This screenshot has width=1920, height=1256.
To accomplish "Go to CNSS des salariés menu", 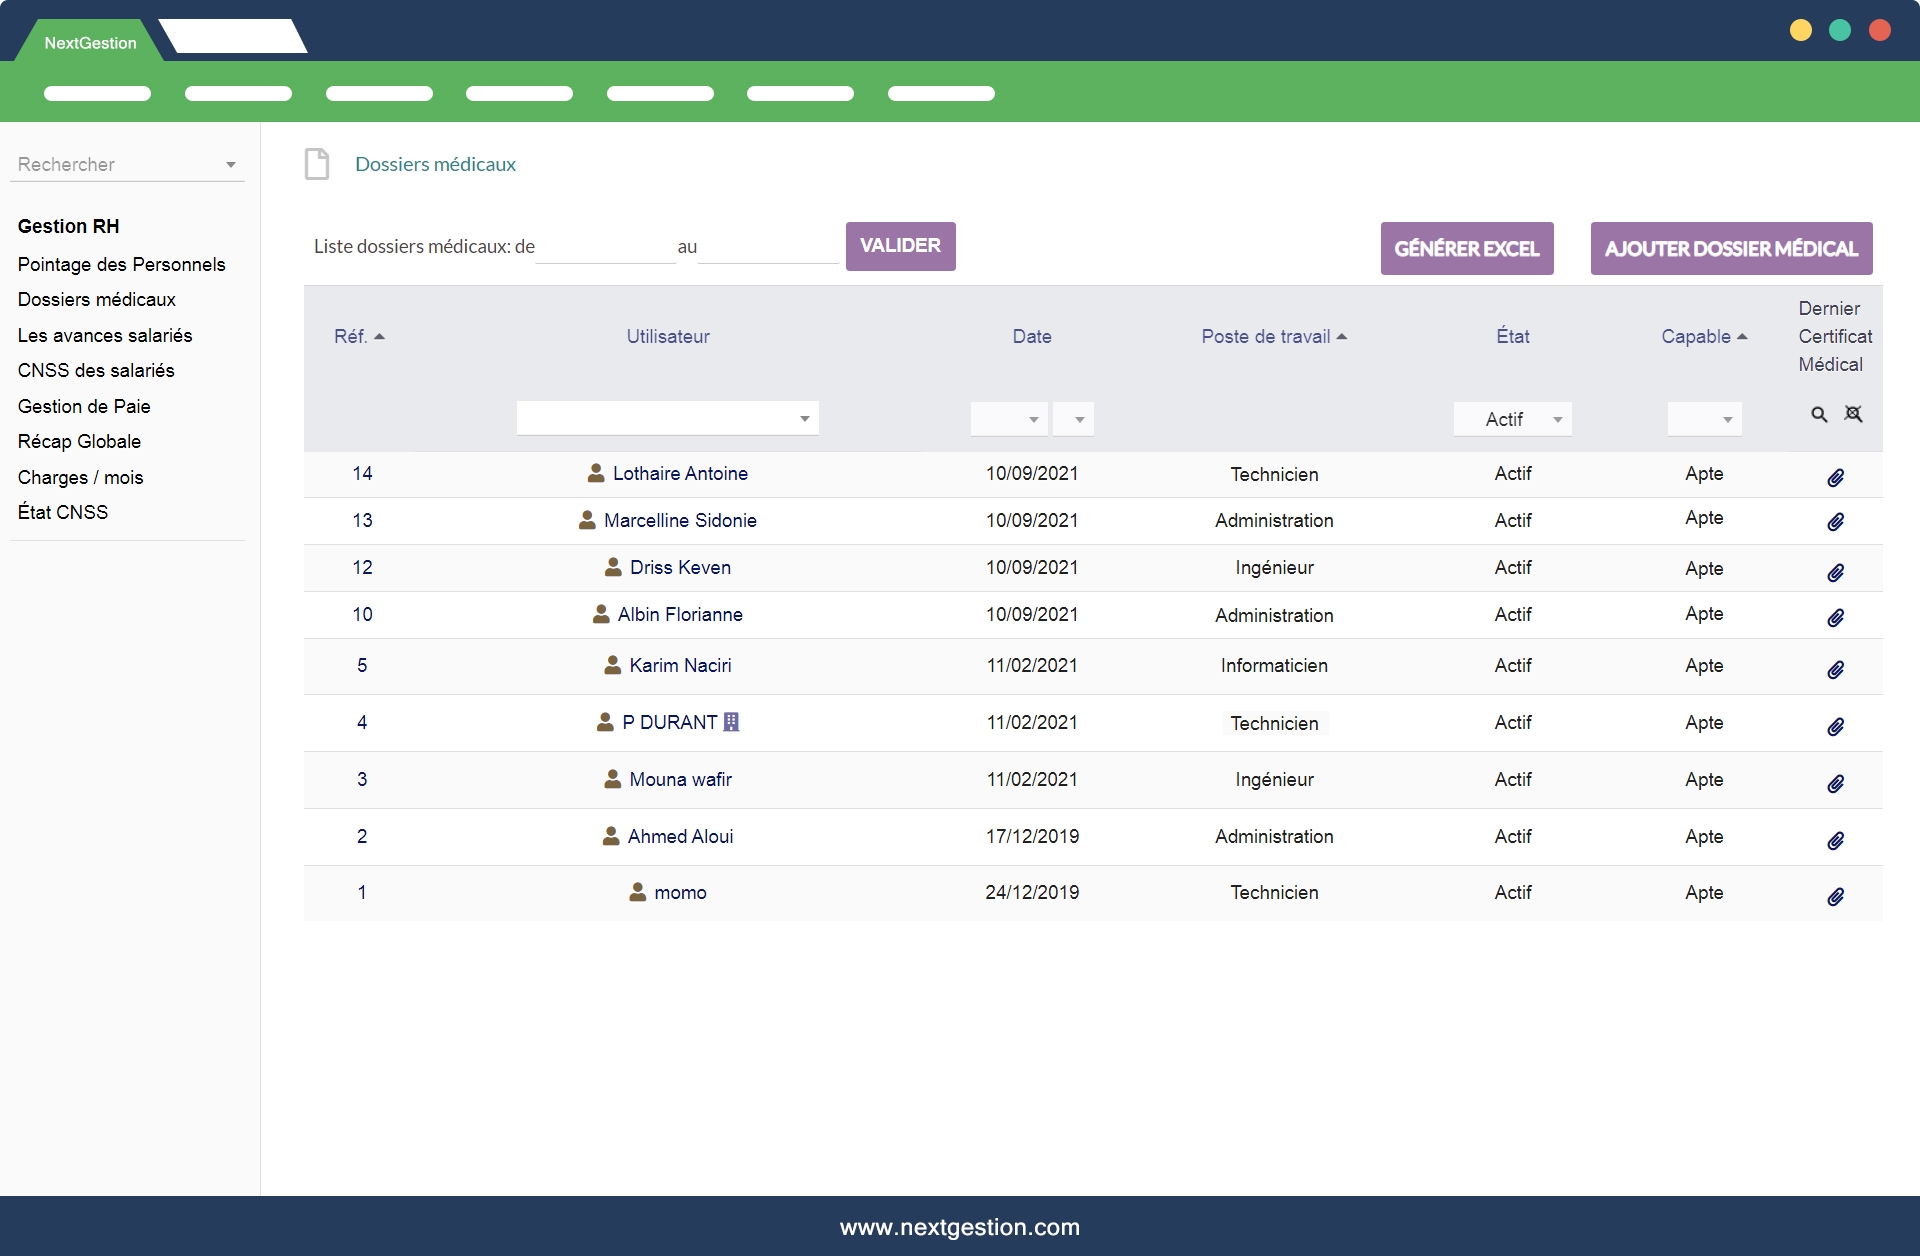I will pyautogui.click(x=96, y=370).
